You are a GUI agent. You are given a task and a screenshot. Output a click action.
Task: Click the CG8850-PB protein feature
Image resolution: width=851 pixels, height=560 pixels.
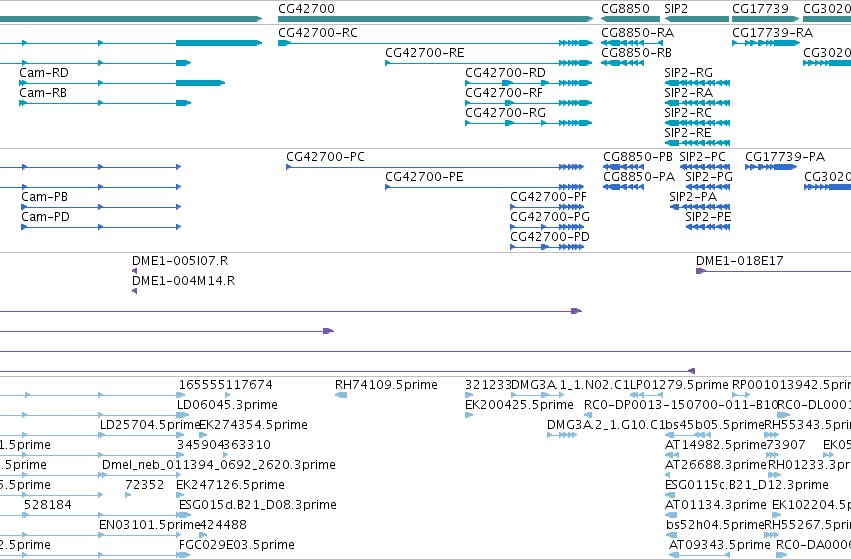coord(624,167)
